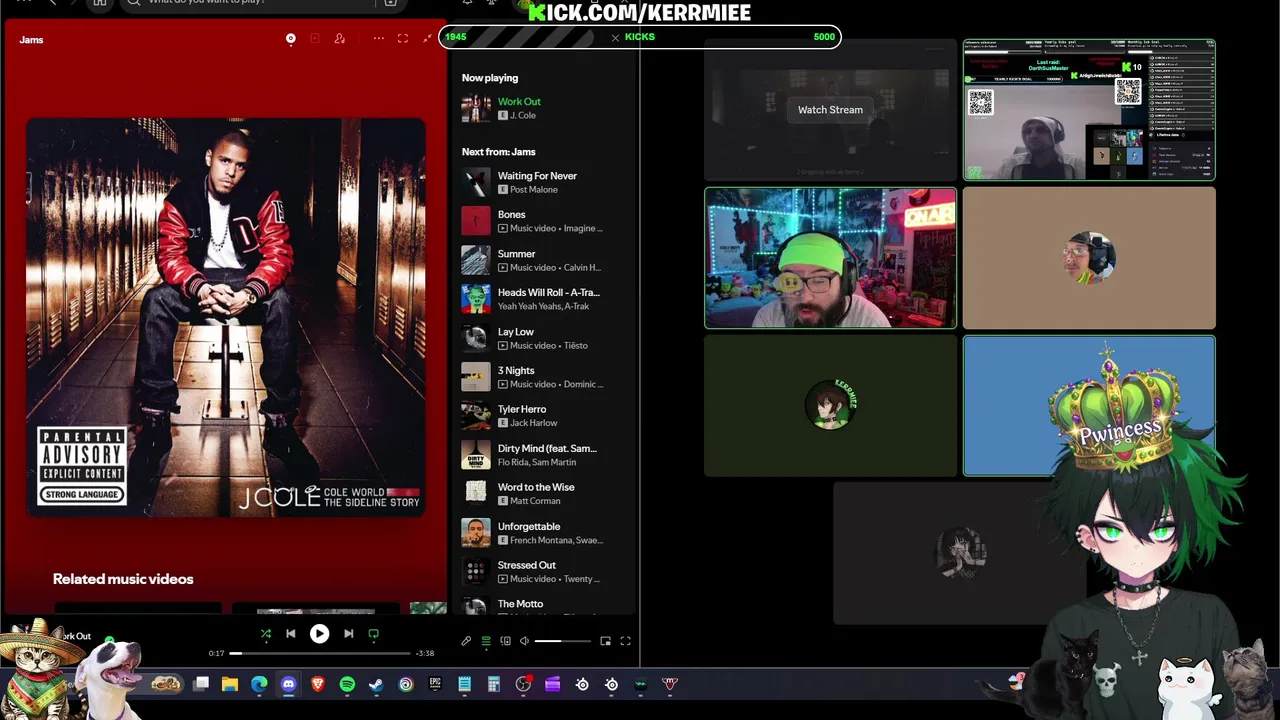The image size is (1280, 720).
Task: Play Stressed Out music video
Action: pyautogui.click(x=526, y=566)
